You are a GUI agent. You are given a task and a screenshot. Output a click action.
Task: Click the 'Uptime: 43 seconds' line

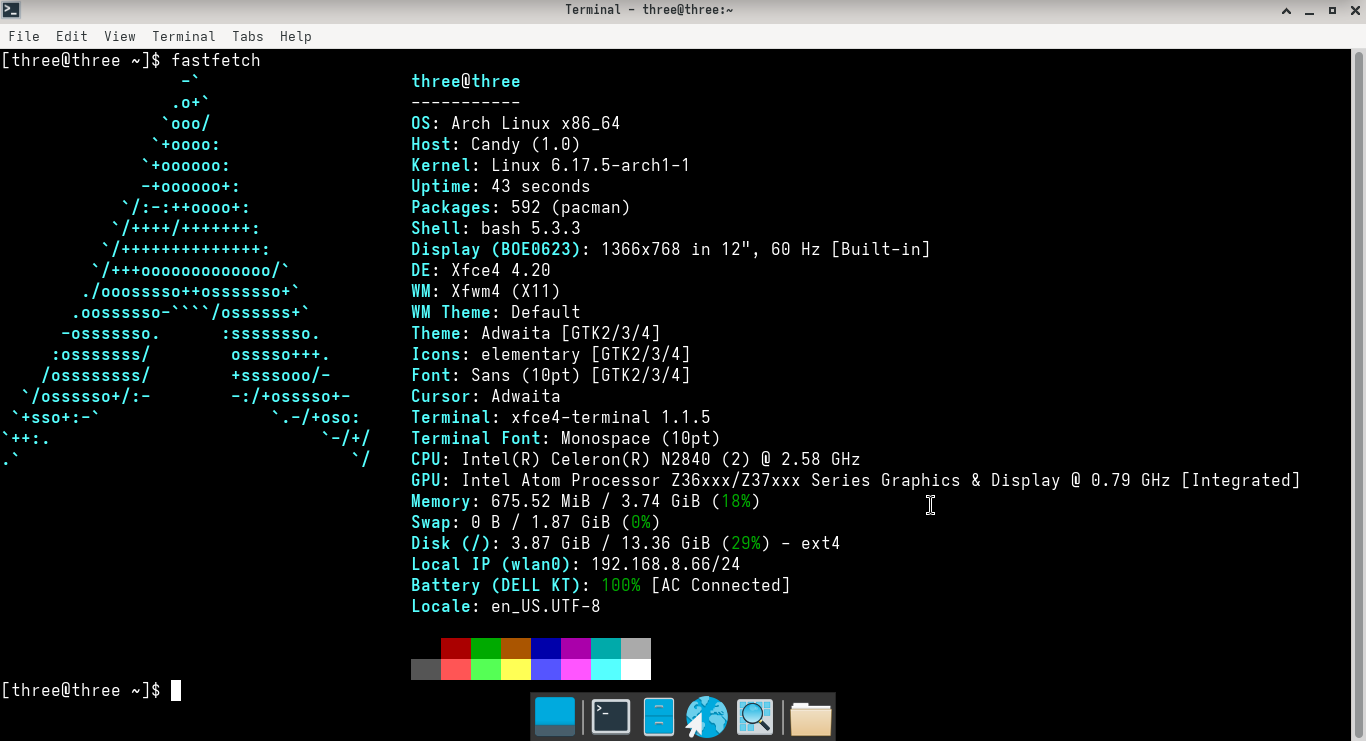pyautogui.click(x=501, y=186)
